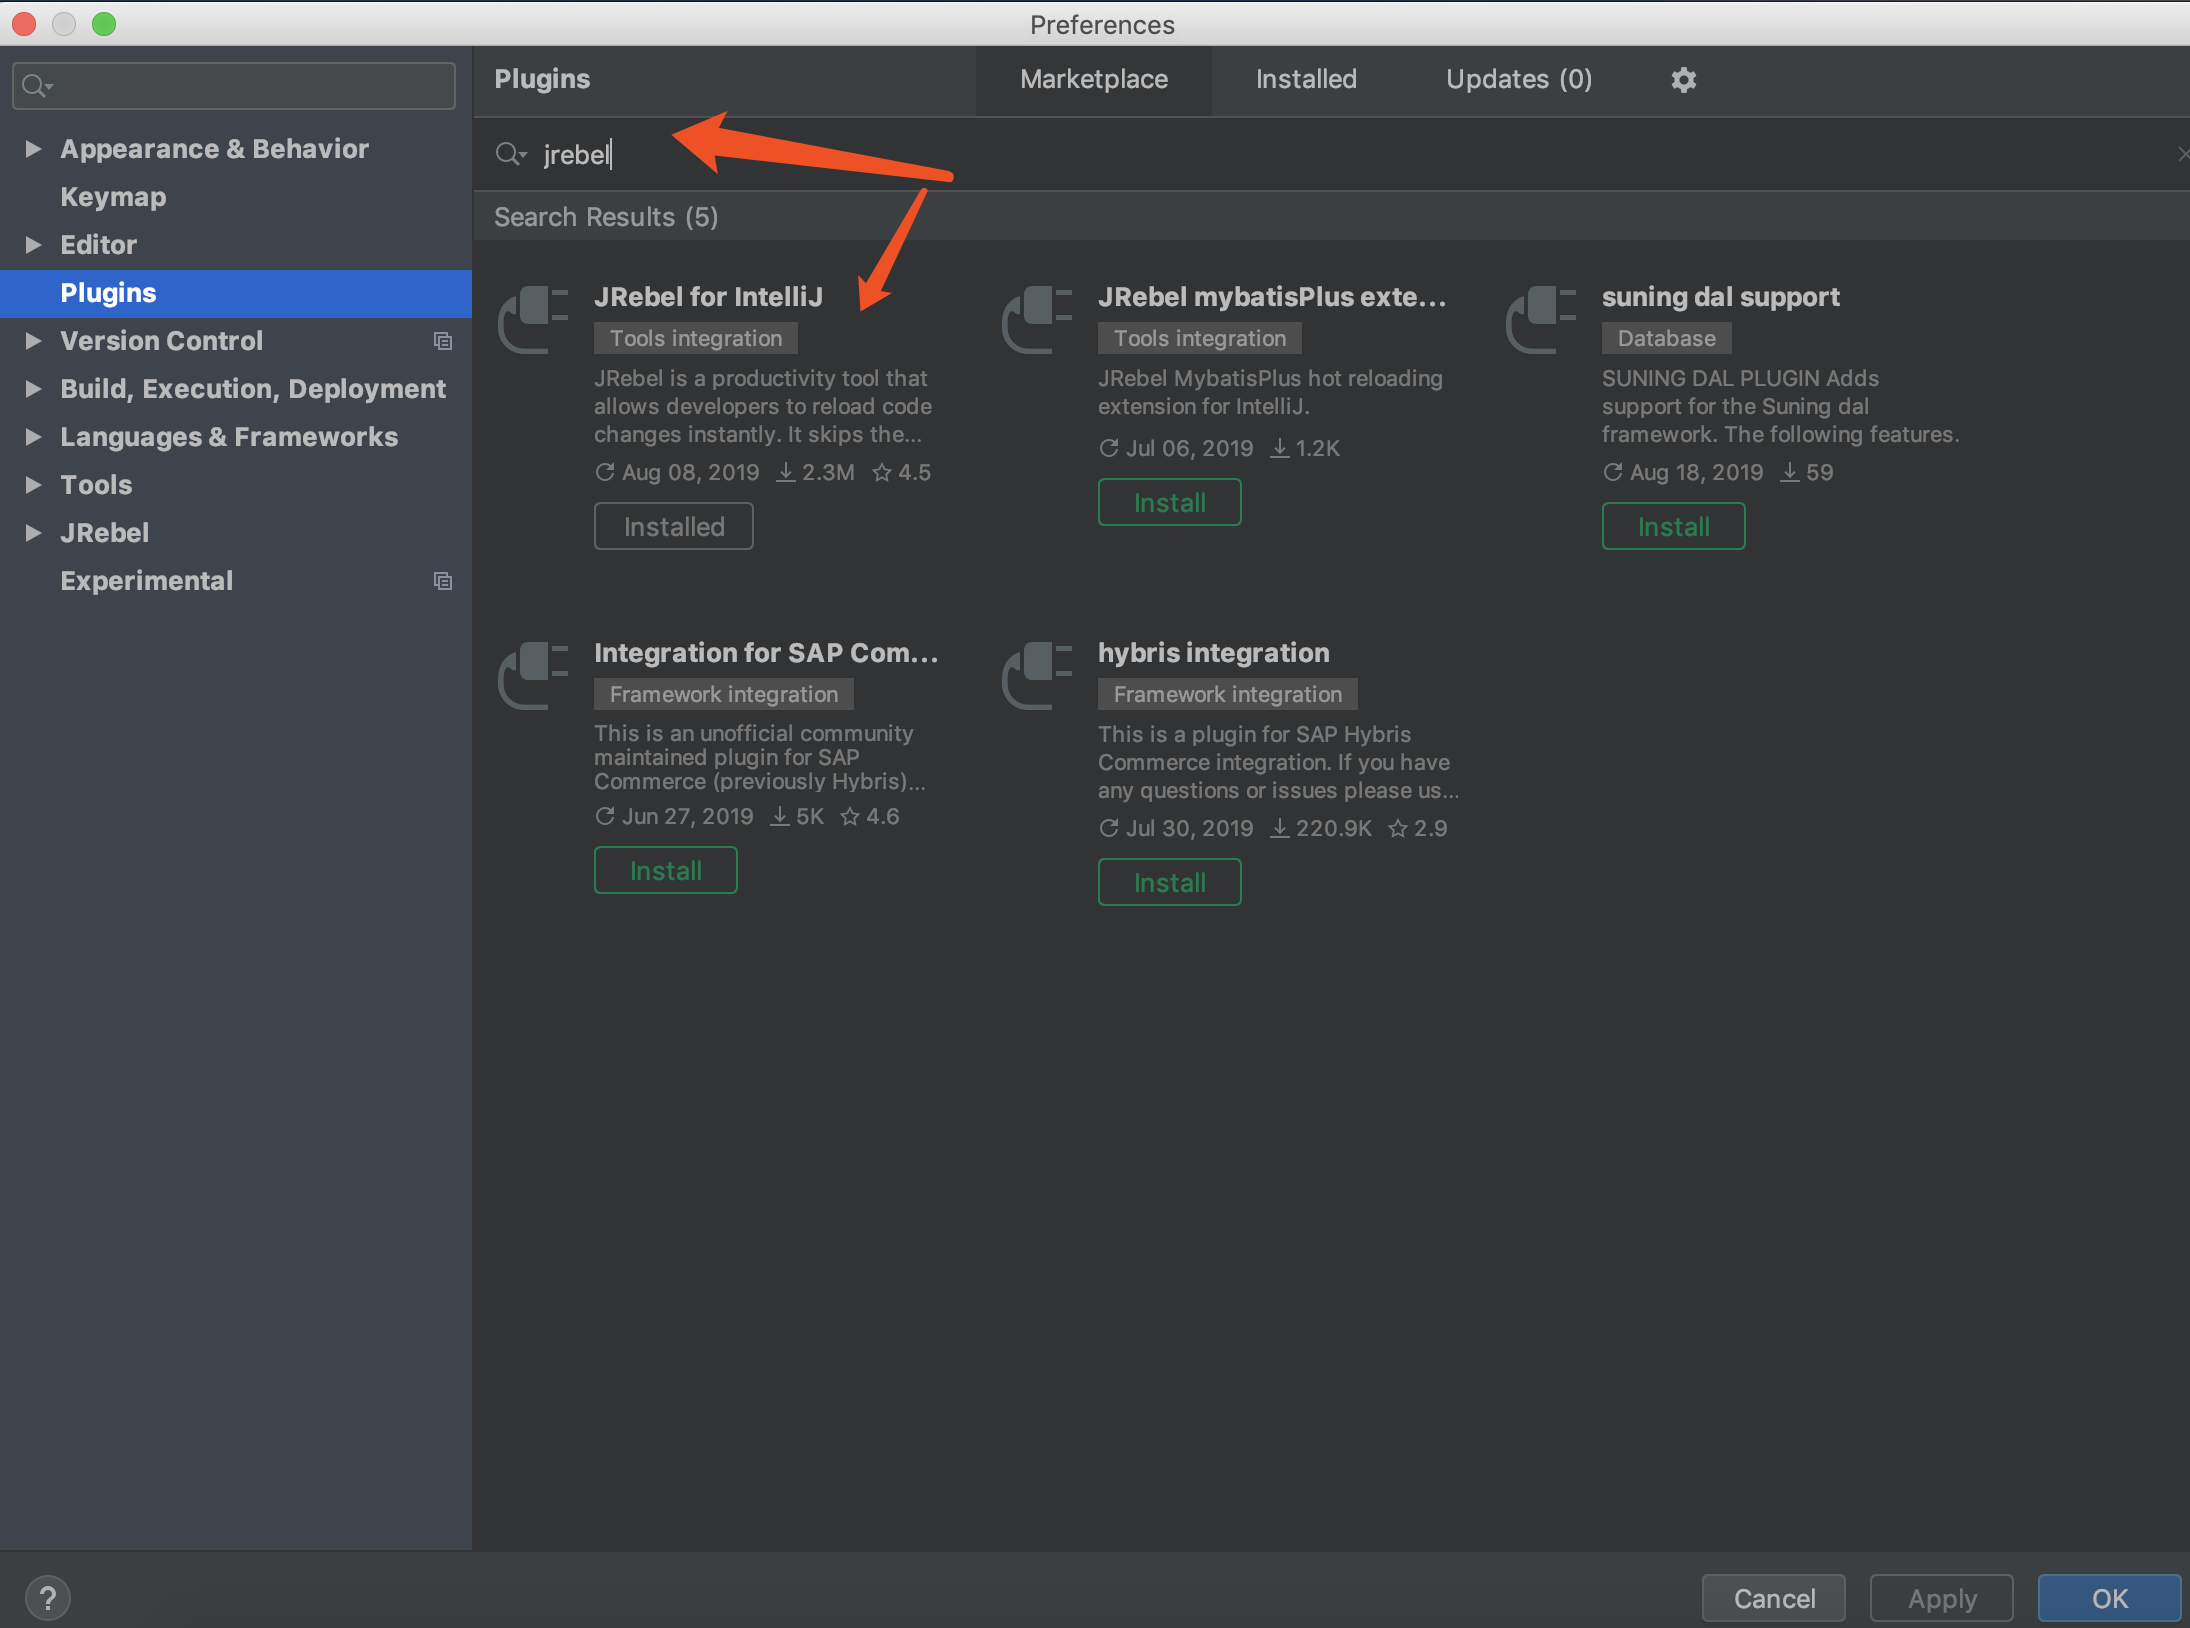Click the 220.9K downloads count of hybris integration
The height and width of the screenshot is (1628, 2190).
tap(1320, 828)
